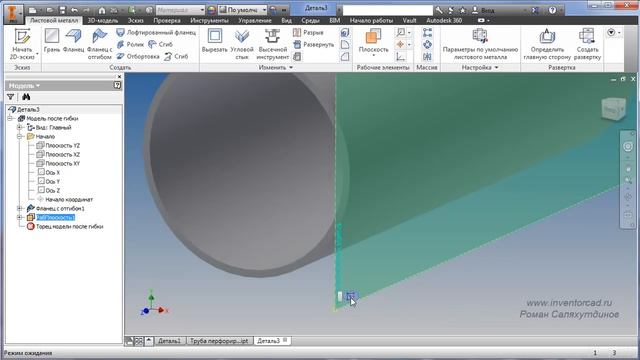Select Начало координат in the browser tree

(x=65, y=200)
